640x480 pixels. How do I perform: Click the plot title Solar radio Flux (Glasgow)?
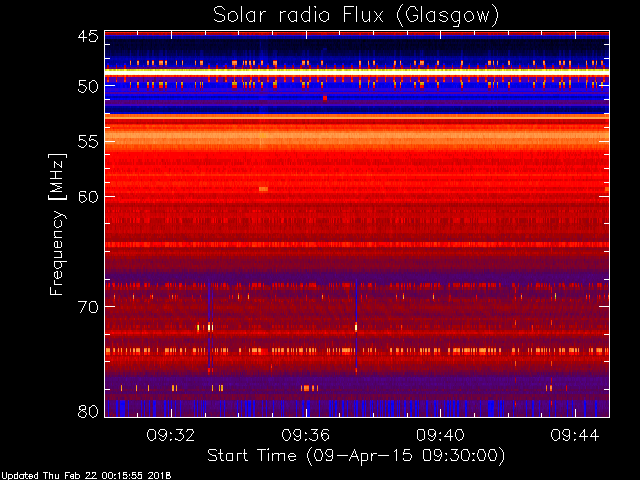(x=356, y=16)
